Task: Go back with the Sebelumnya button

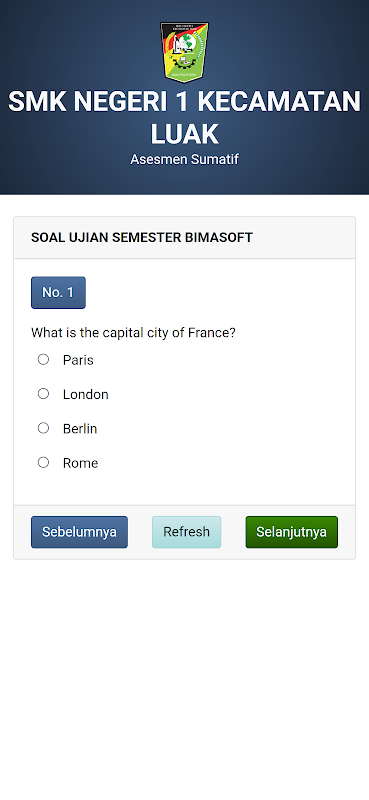Action: [79, 532]
